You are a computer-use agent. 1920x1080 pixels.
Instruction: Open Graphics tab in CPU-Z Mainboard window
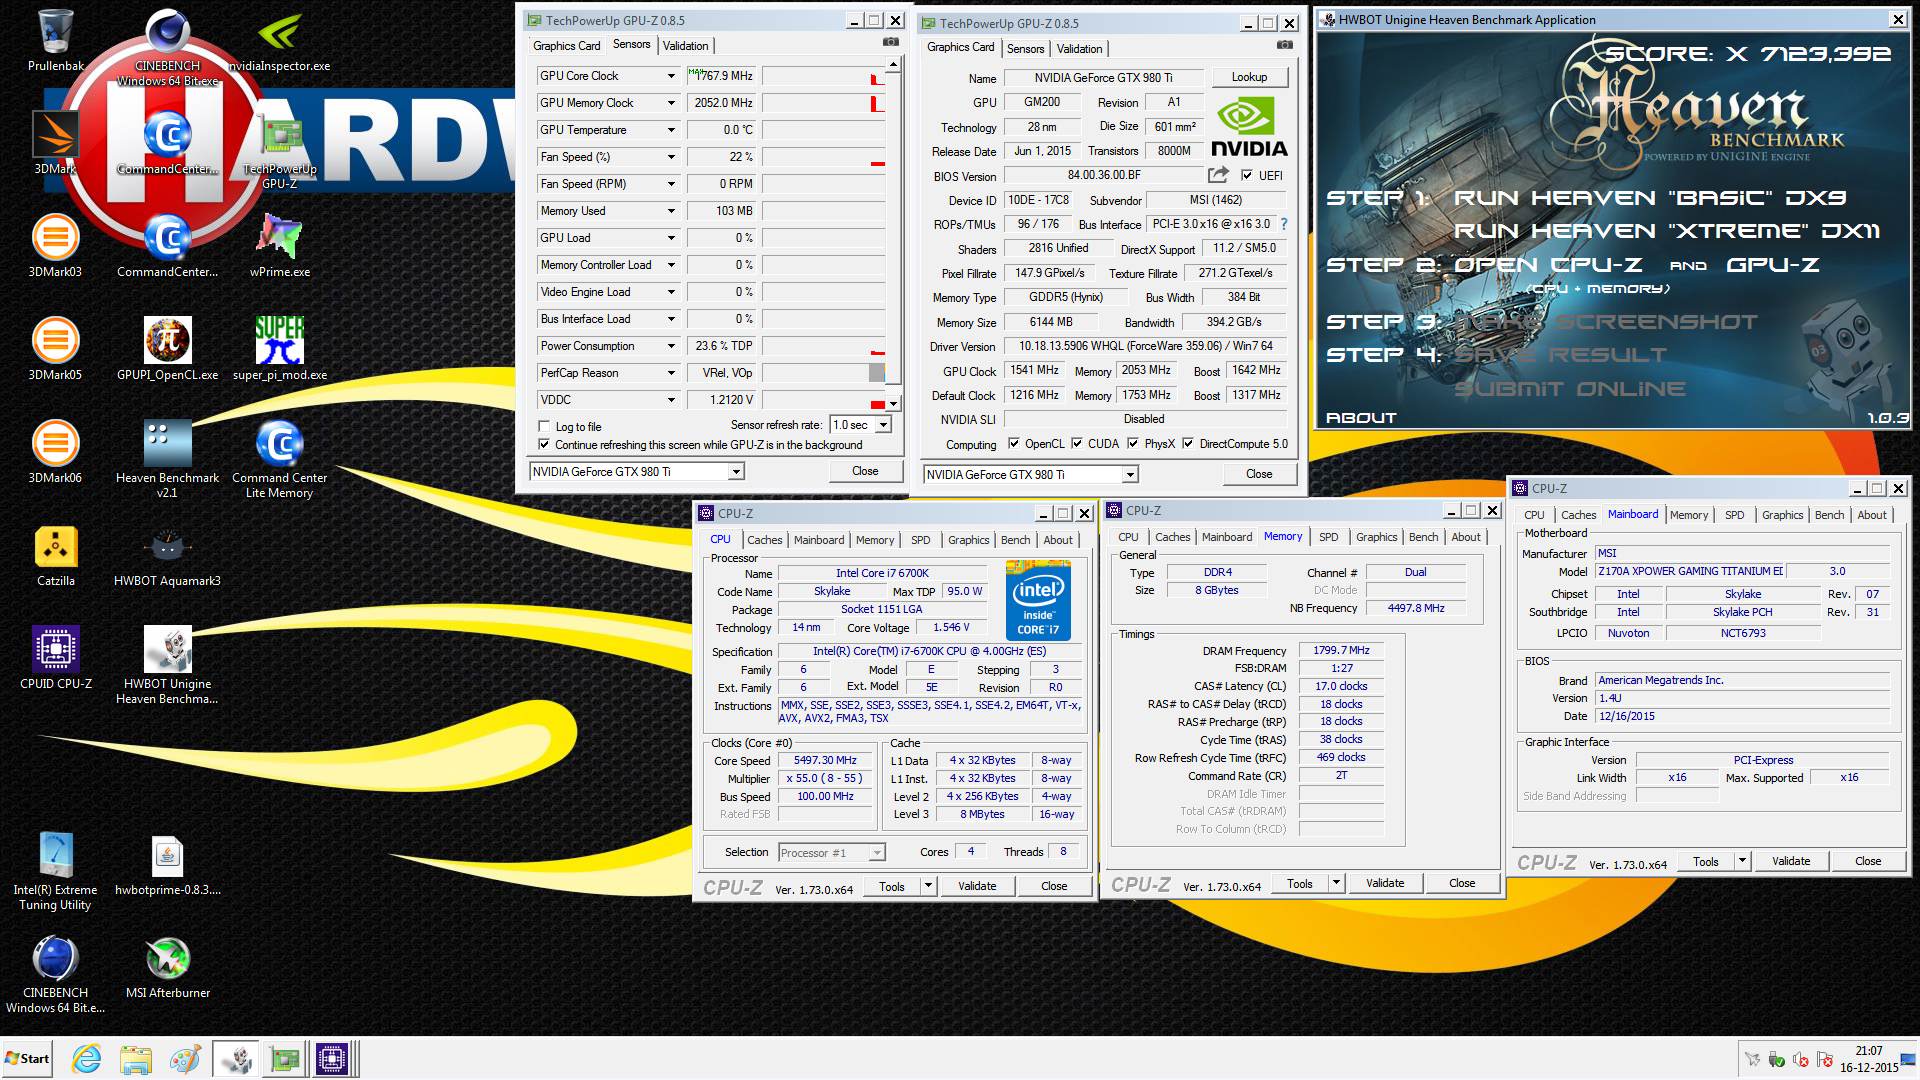tap(1782, 515)
